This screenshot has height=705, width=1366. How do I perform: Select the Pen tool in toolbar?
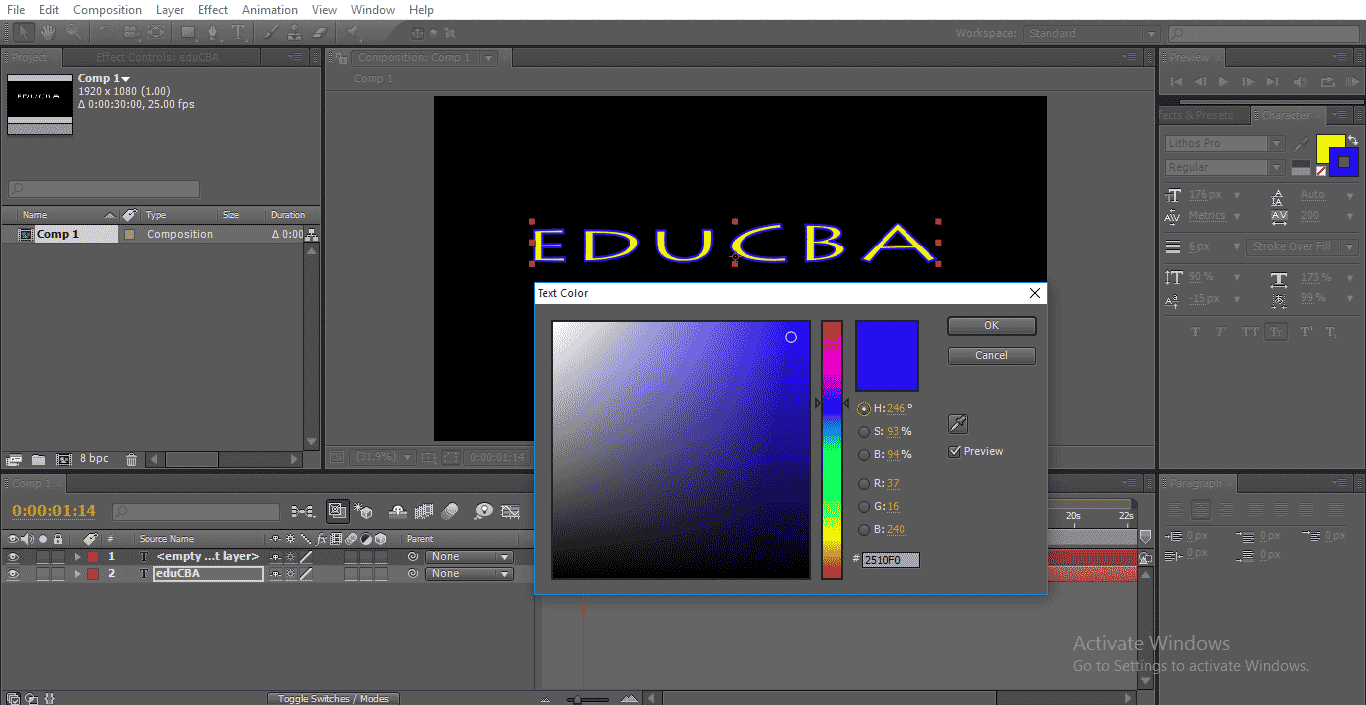pos(213,33)
